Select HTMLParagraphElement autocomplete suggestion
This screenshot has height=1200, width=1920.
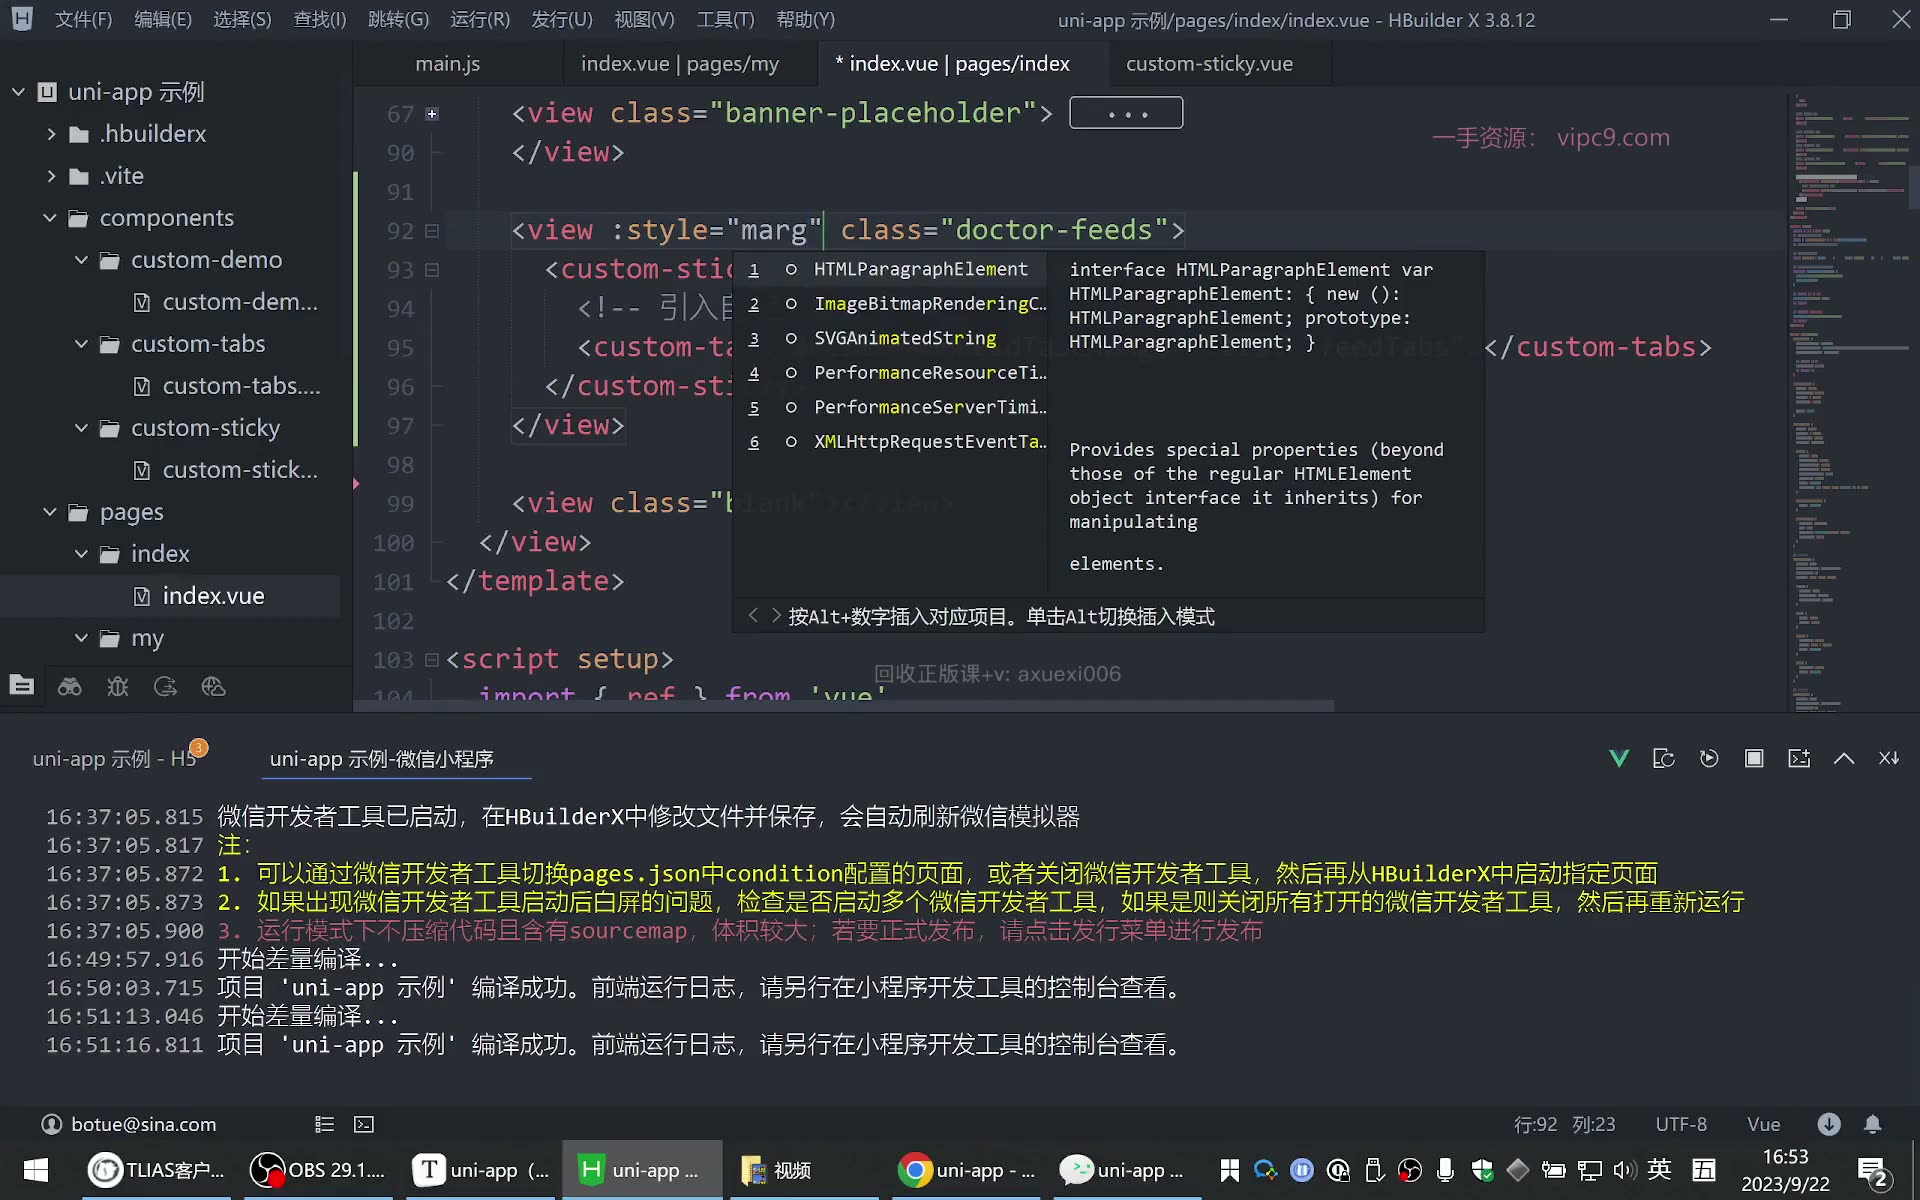pos(890,270)
